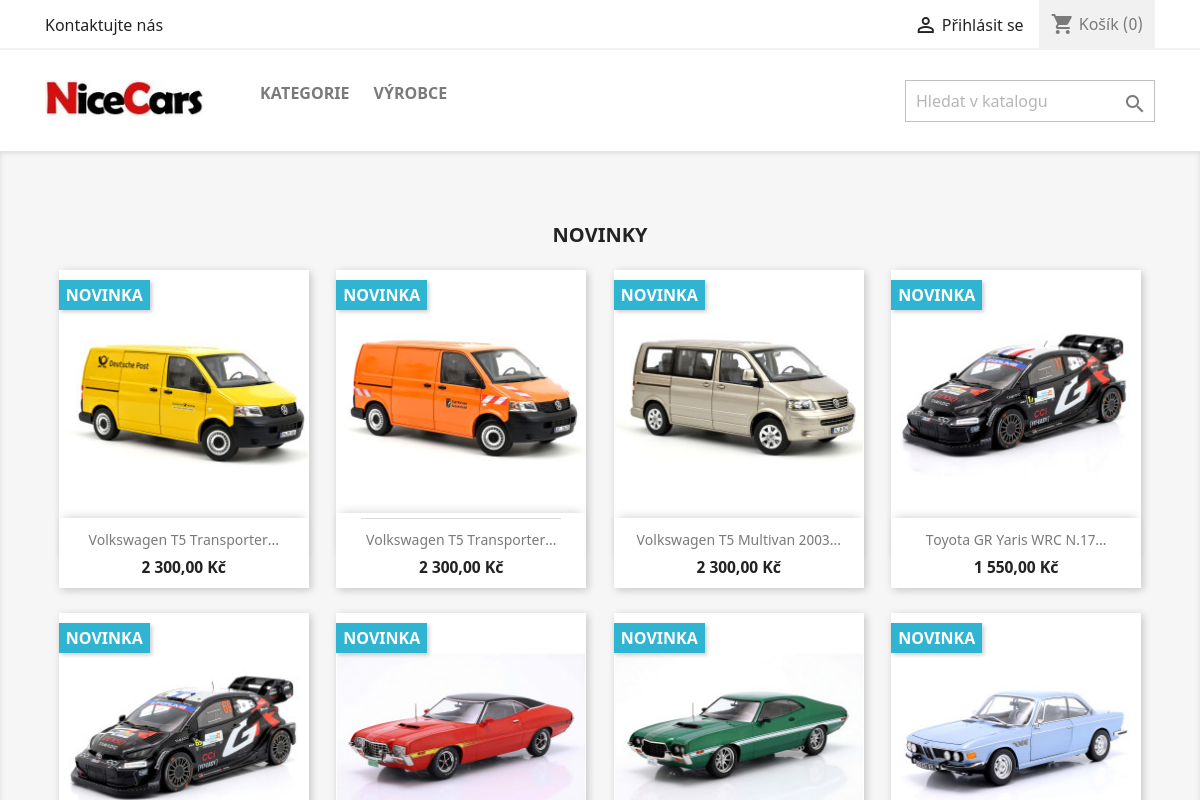This screenshot has width=1200, height=800.
Task: Open the beige Volkswagen Multivan thumbnail
Action: [x=739, y=394]
